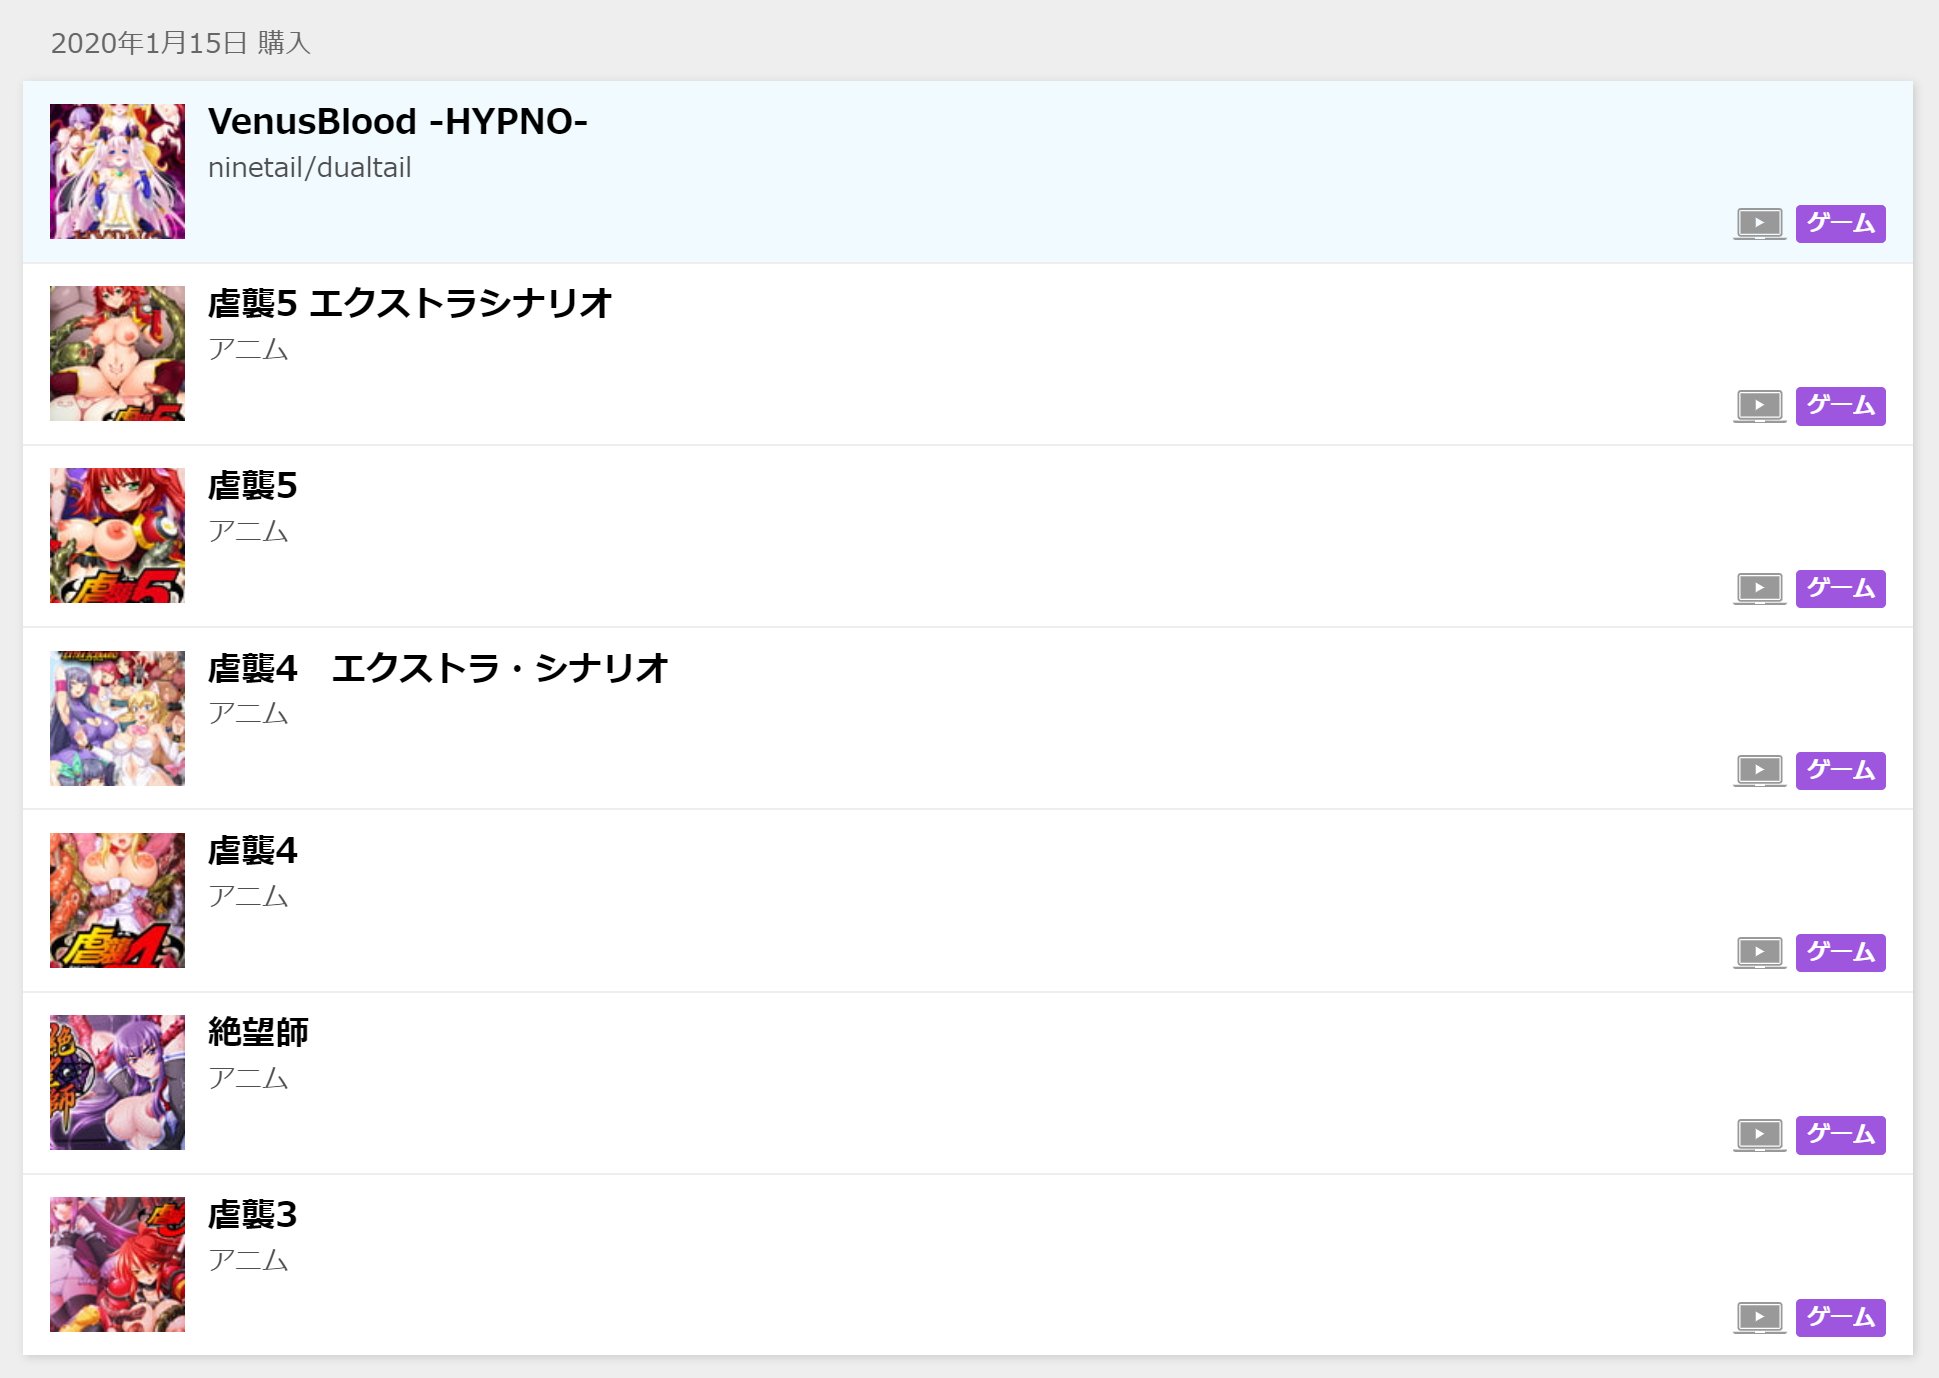This screenshot has width=1939, height=1378.
Task: Click PC play icon in 虐襲4 エクストラ・シナリオ row
Action: pyautogui.click(x=1759, y=771)
